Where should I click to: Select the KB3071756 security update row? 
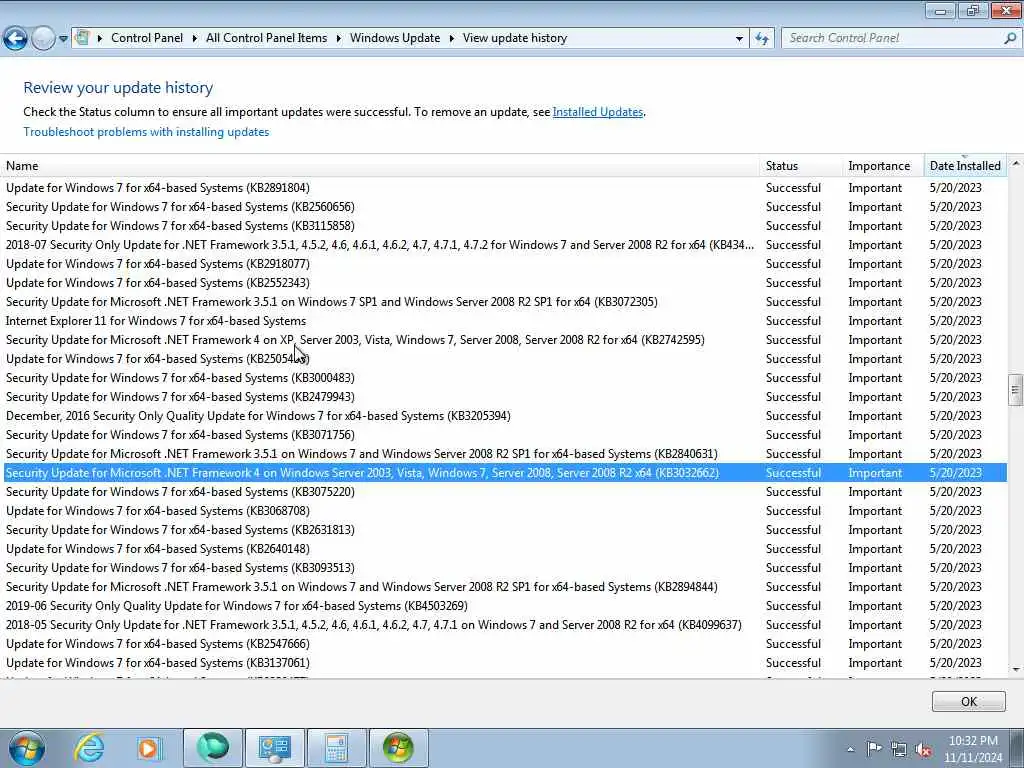point(505,435)
